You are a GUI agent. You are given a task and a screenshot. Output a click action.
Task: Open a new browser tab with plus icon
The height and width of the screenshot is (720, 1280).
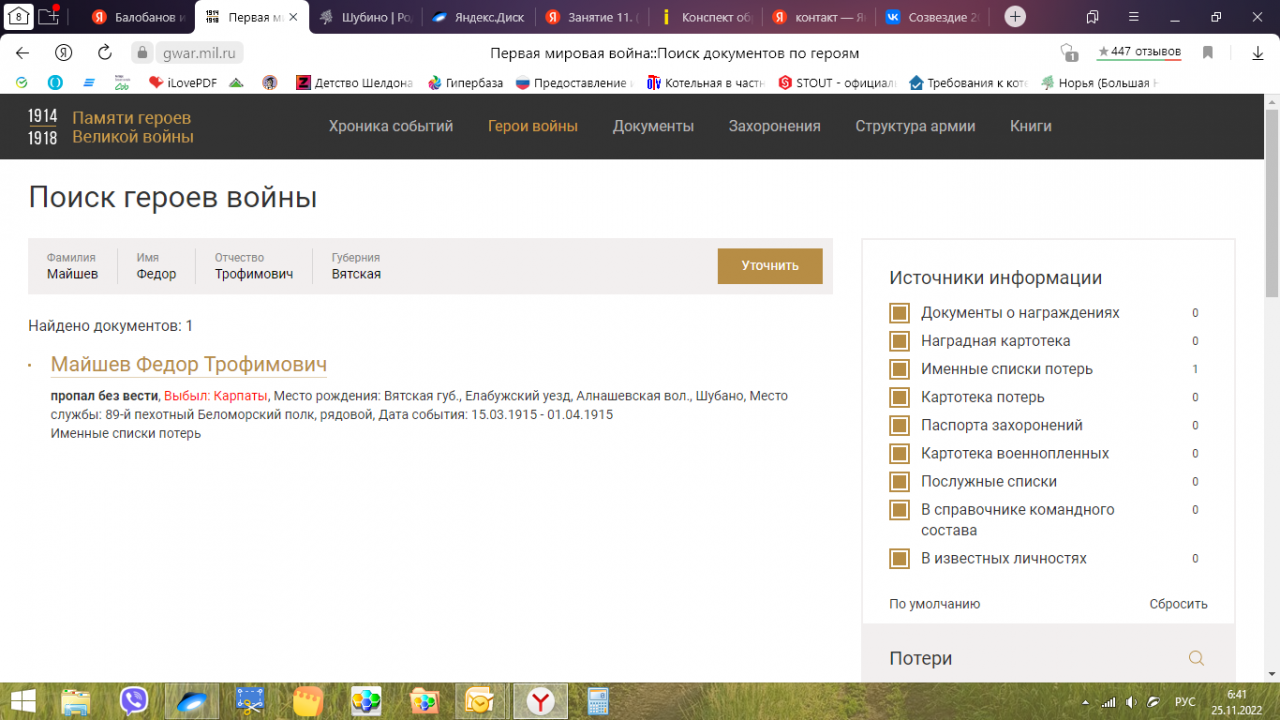(x=1015, y=17)
